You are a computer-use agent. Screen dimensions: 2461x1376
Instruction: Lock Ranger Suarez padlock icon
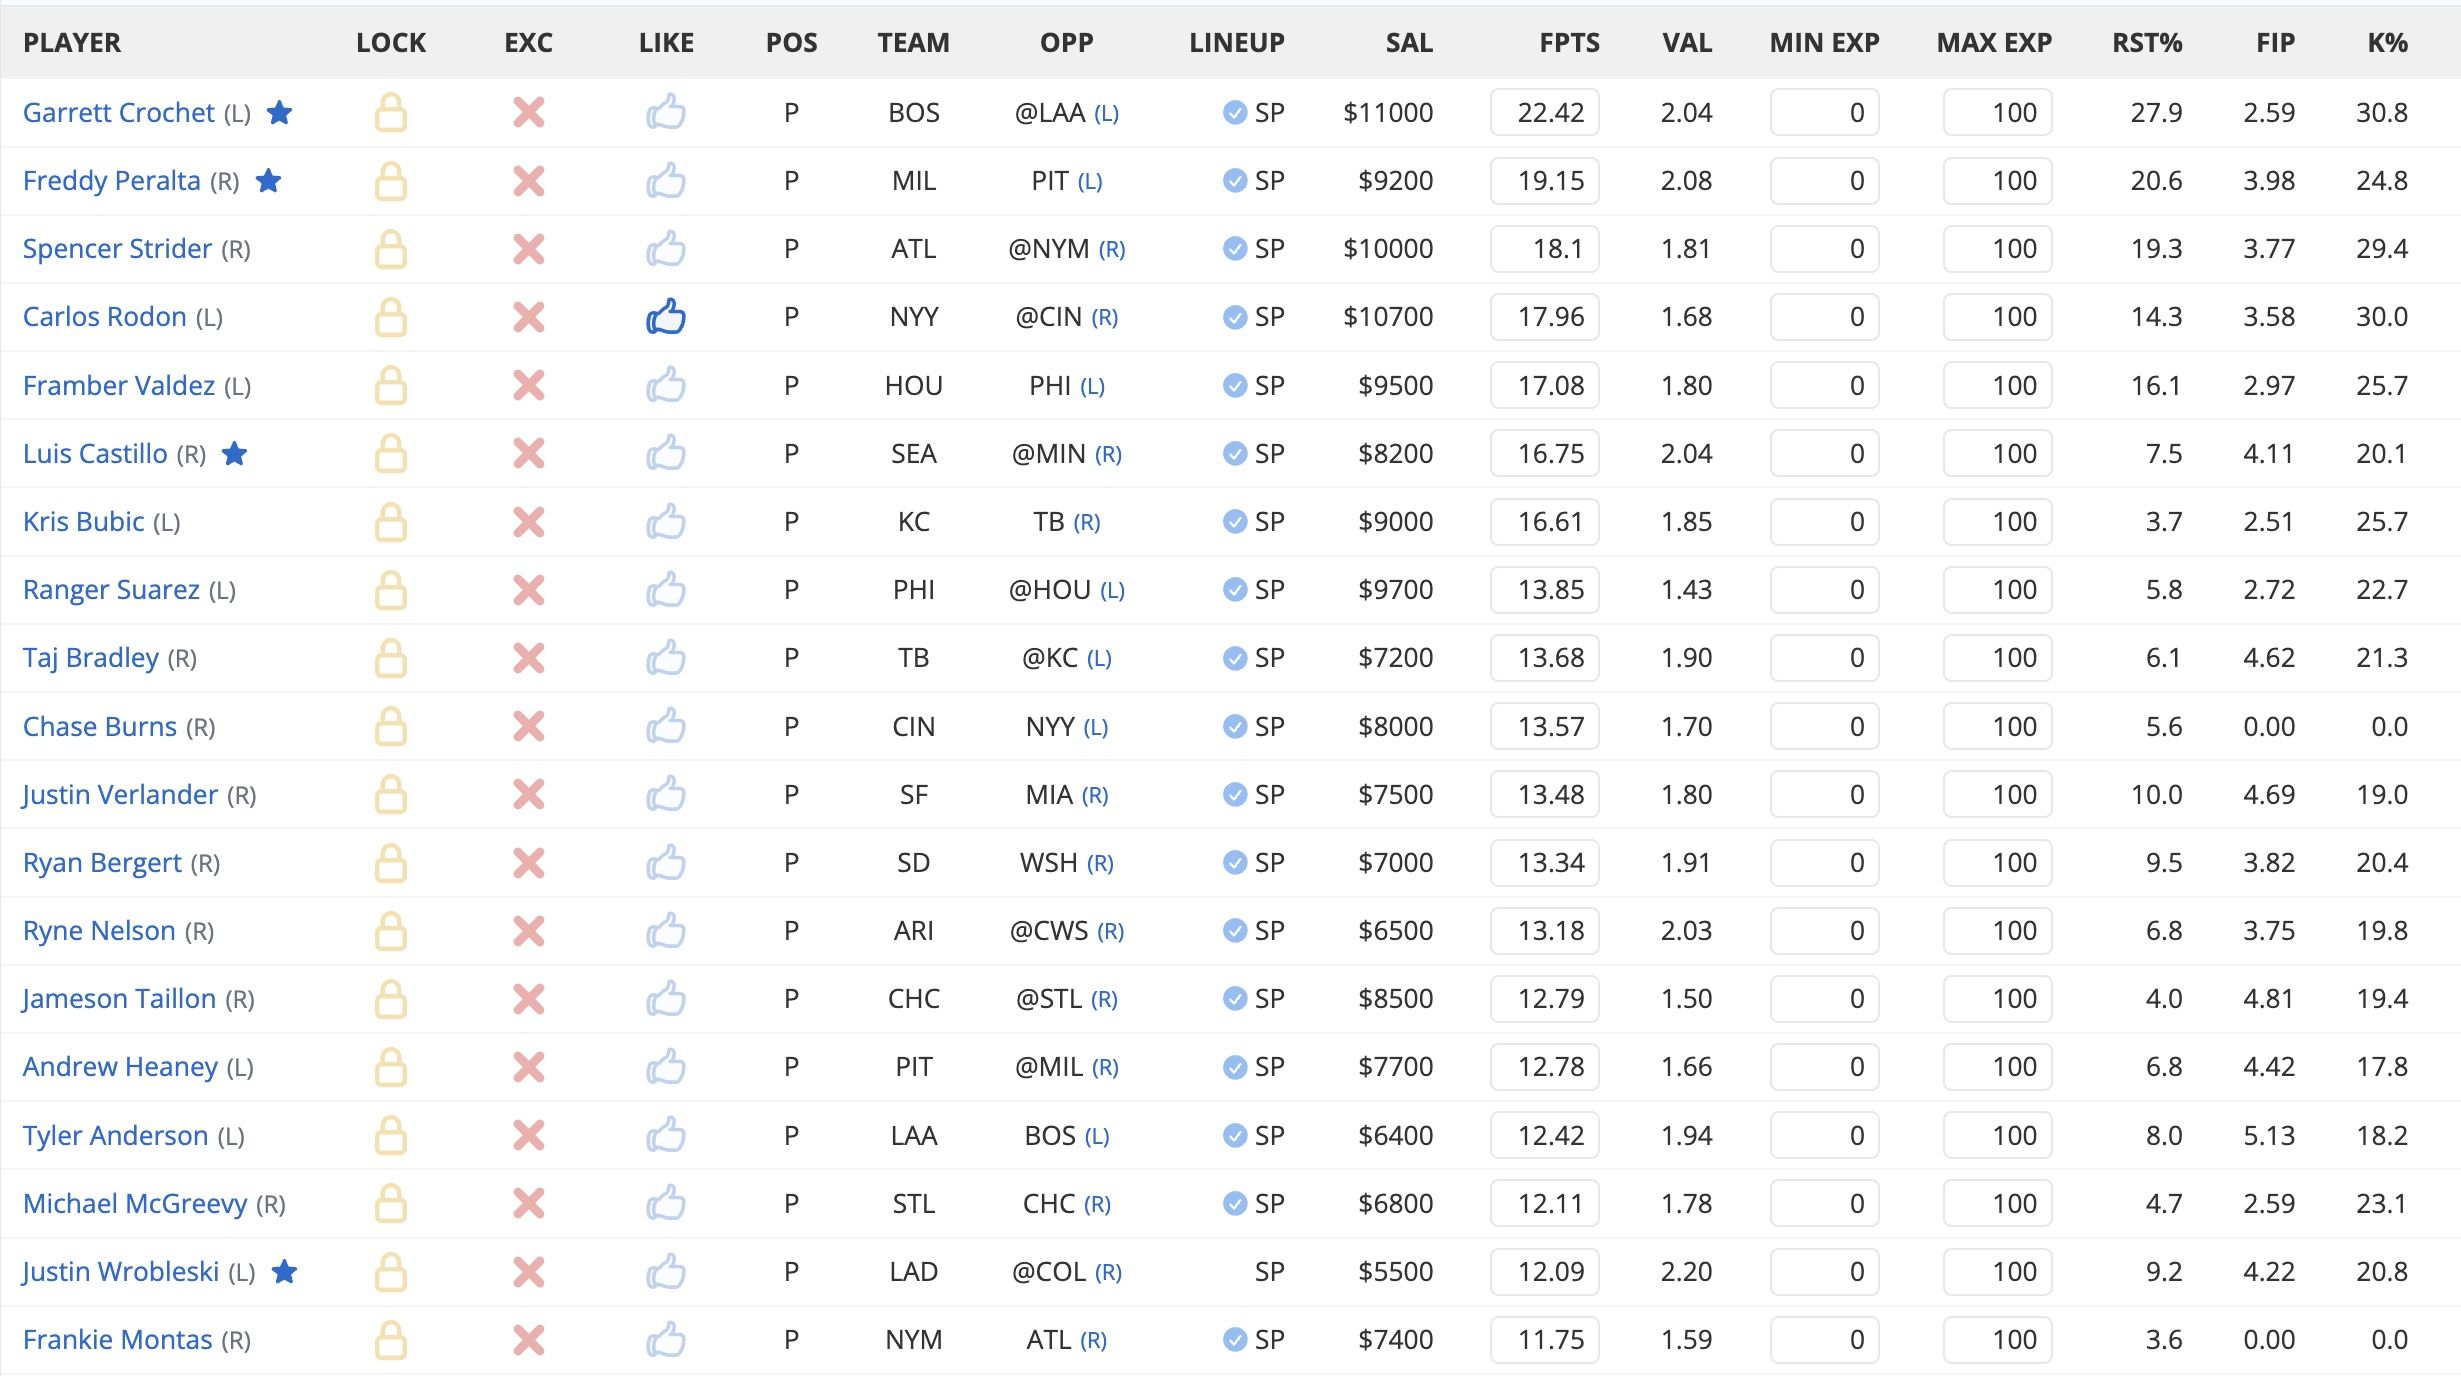(390, 590)
